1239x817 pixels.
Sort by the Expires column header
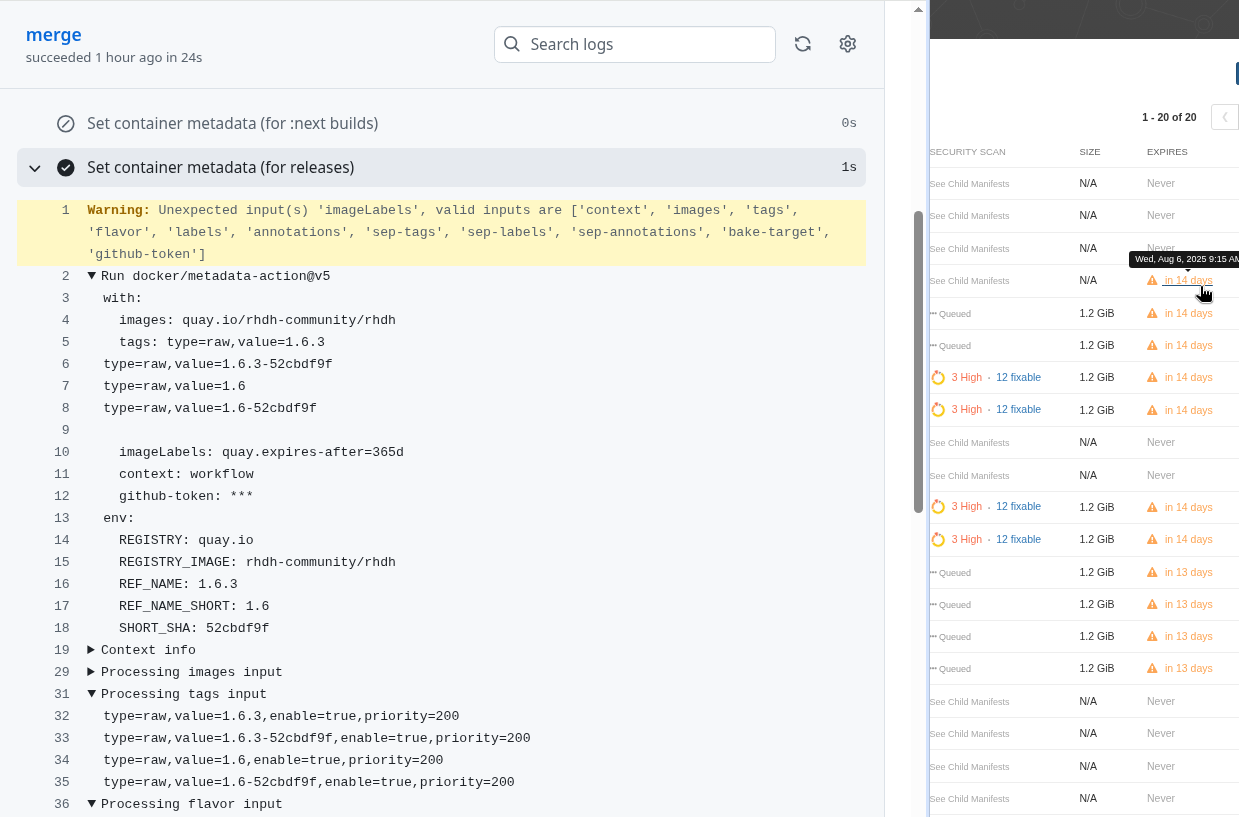pos(1167,152)
